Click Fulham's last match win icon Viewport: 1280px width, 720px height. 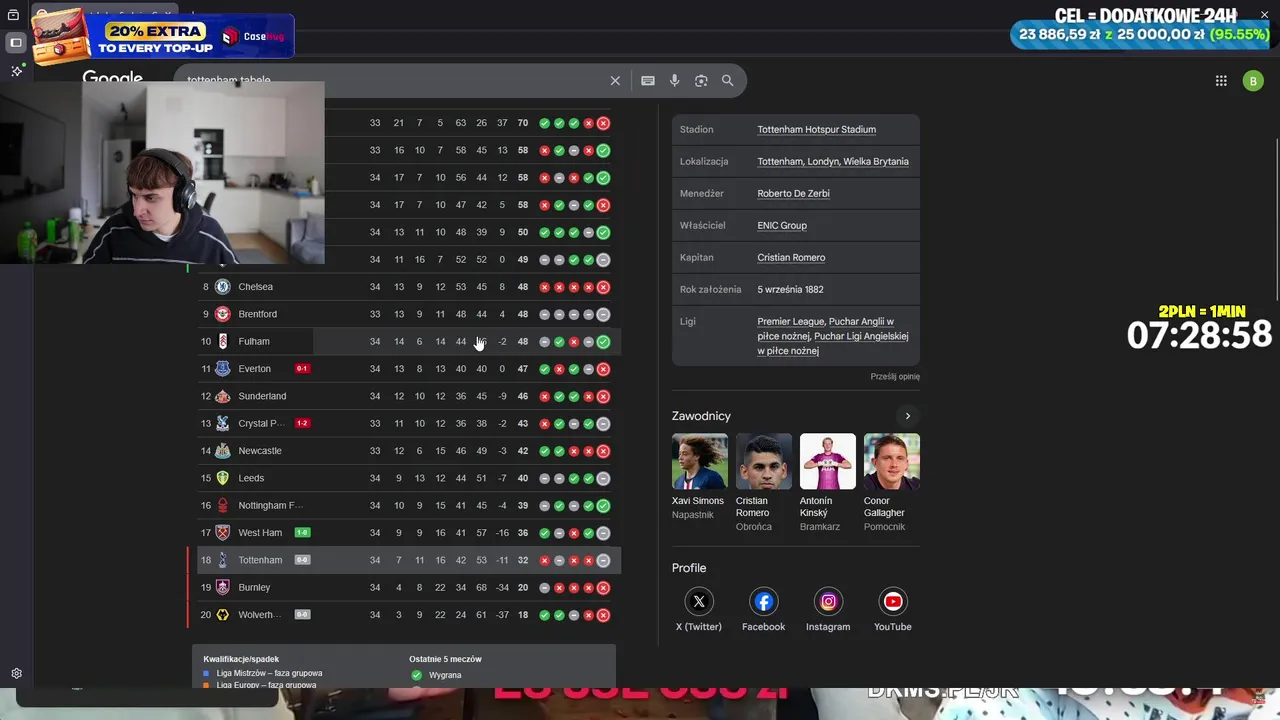(x=603, y=342)
